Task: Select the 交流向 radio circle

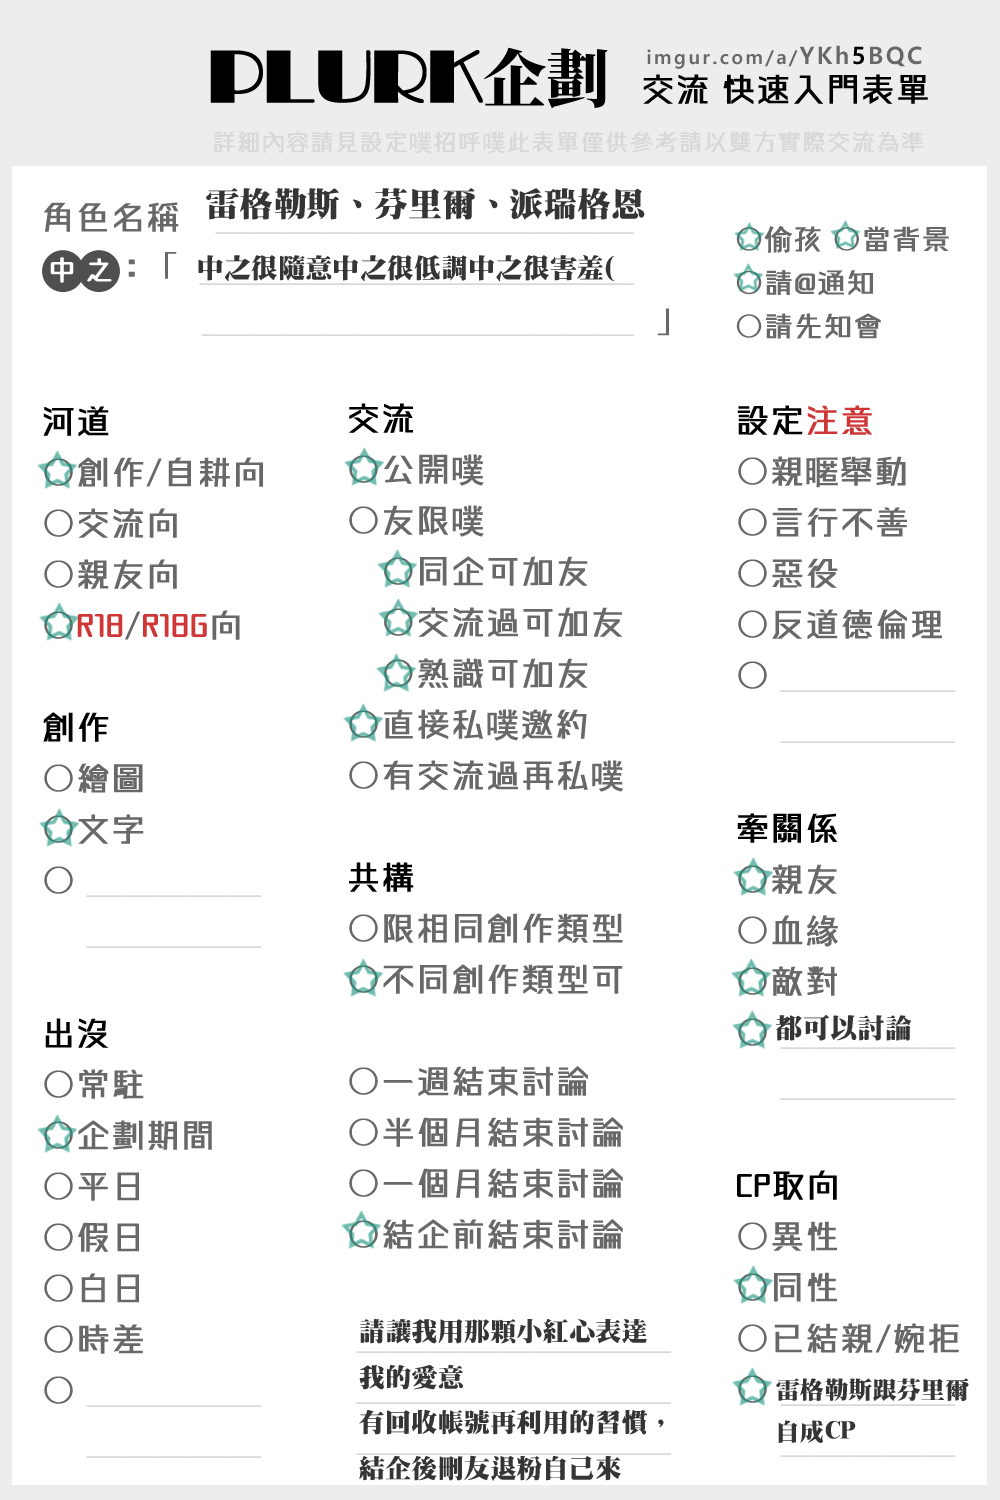Action: click(59, 523)
